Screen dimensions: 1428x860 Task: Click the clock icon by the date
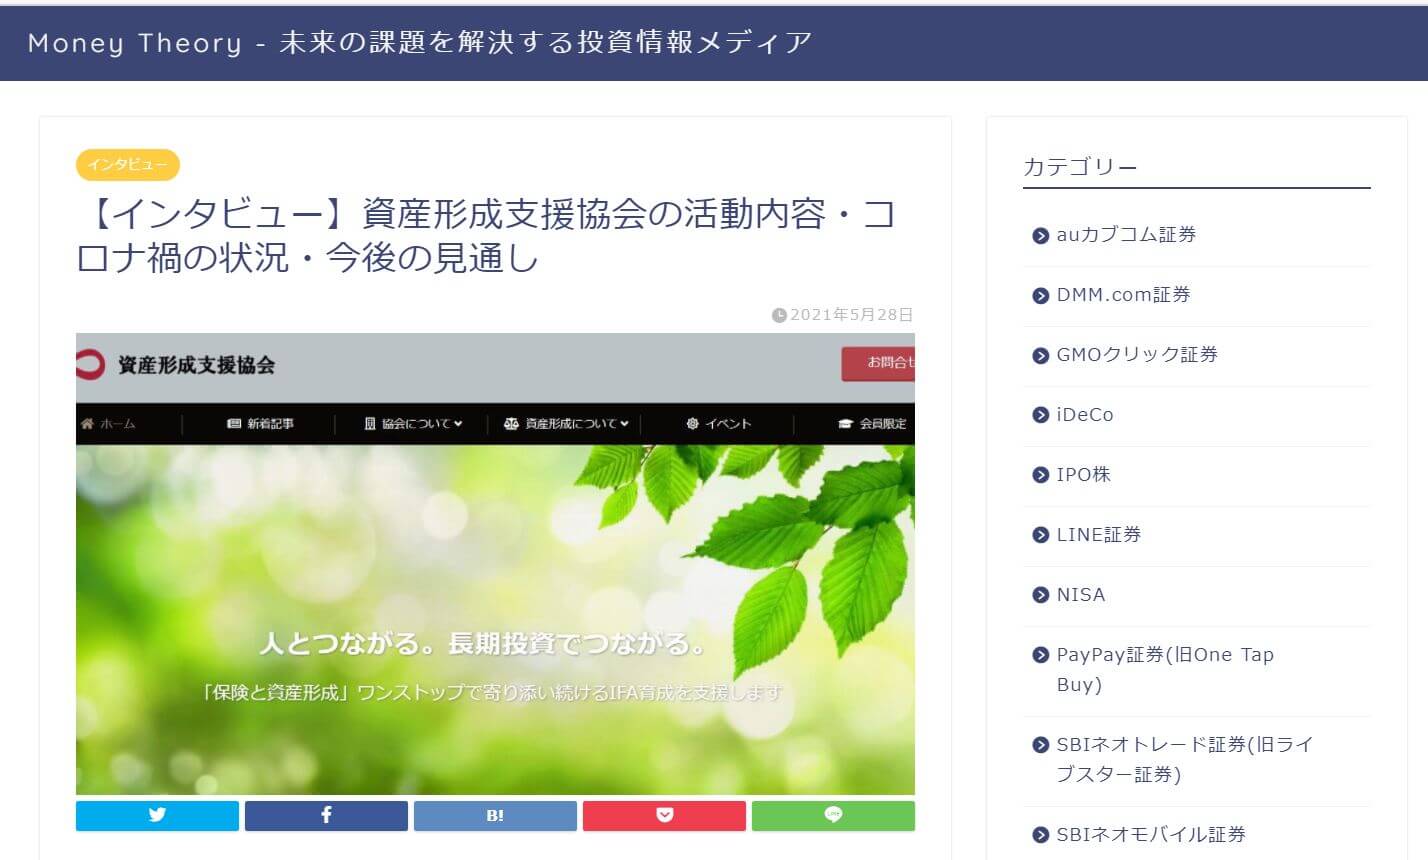click(x=780, y=315)
